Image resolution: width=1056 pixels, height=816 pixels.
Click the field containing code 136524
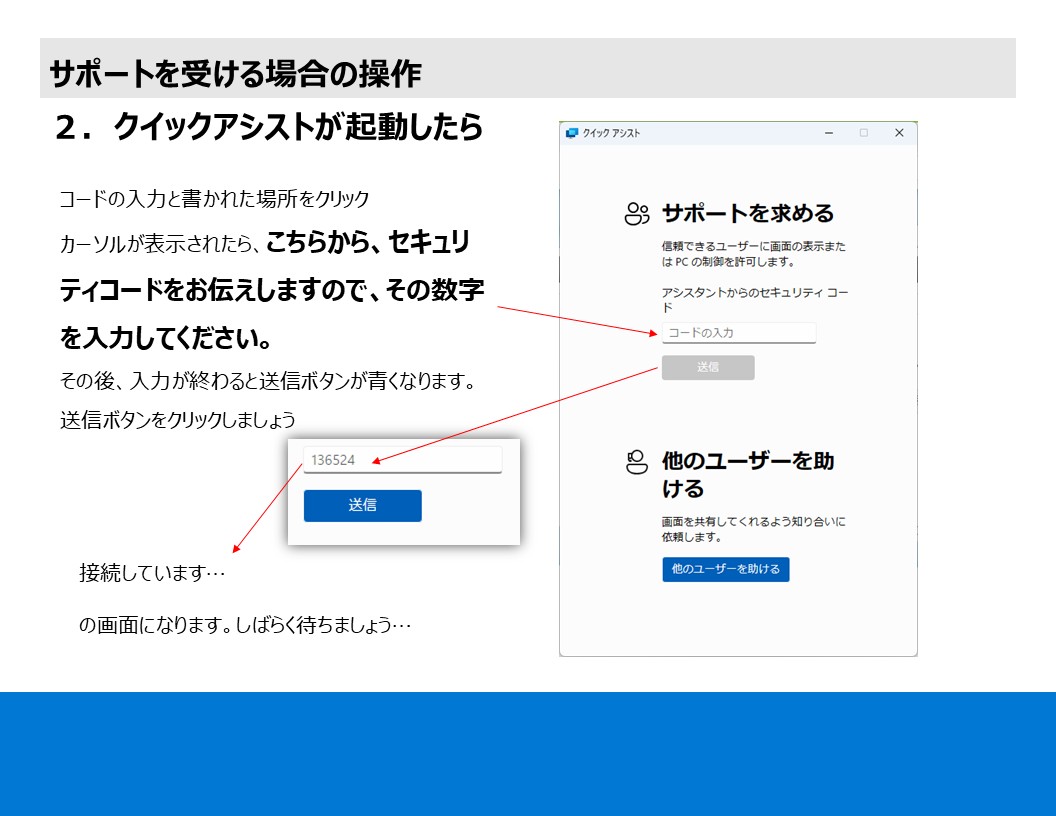pos(403,460)
